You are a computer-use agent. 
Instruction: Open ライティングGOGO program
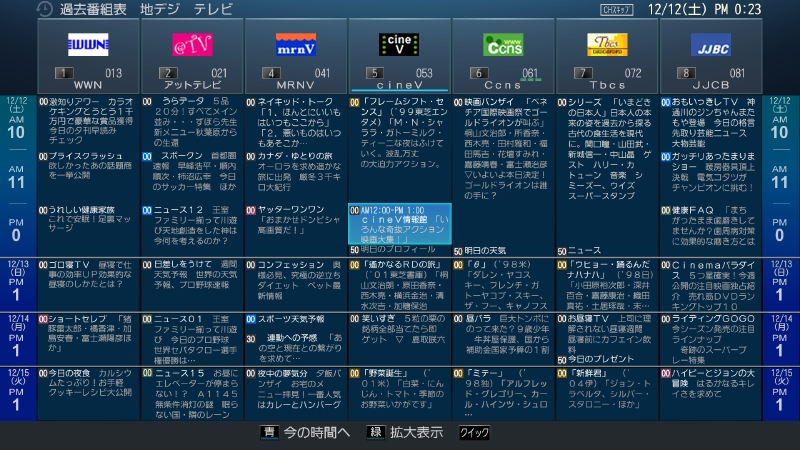[x=709, y=339]
